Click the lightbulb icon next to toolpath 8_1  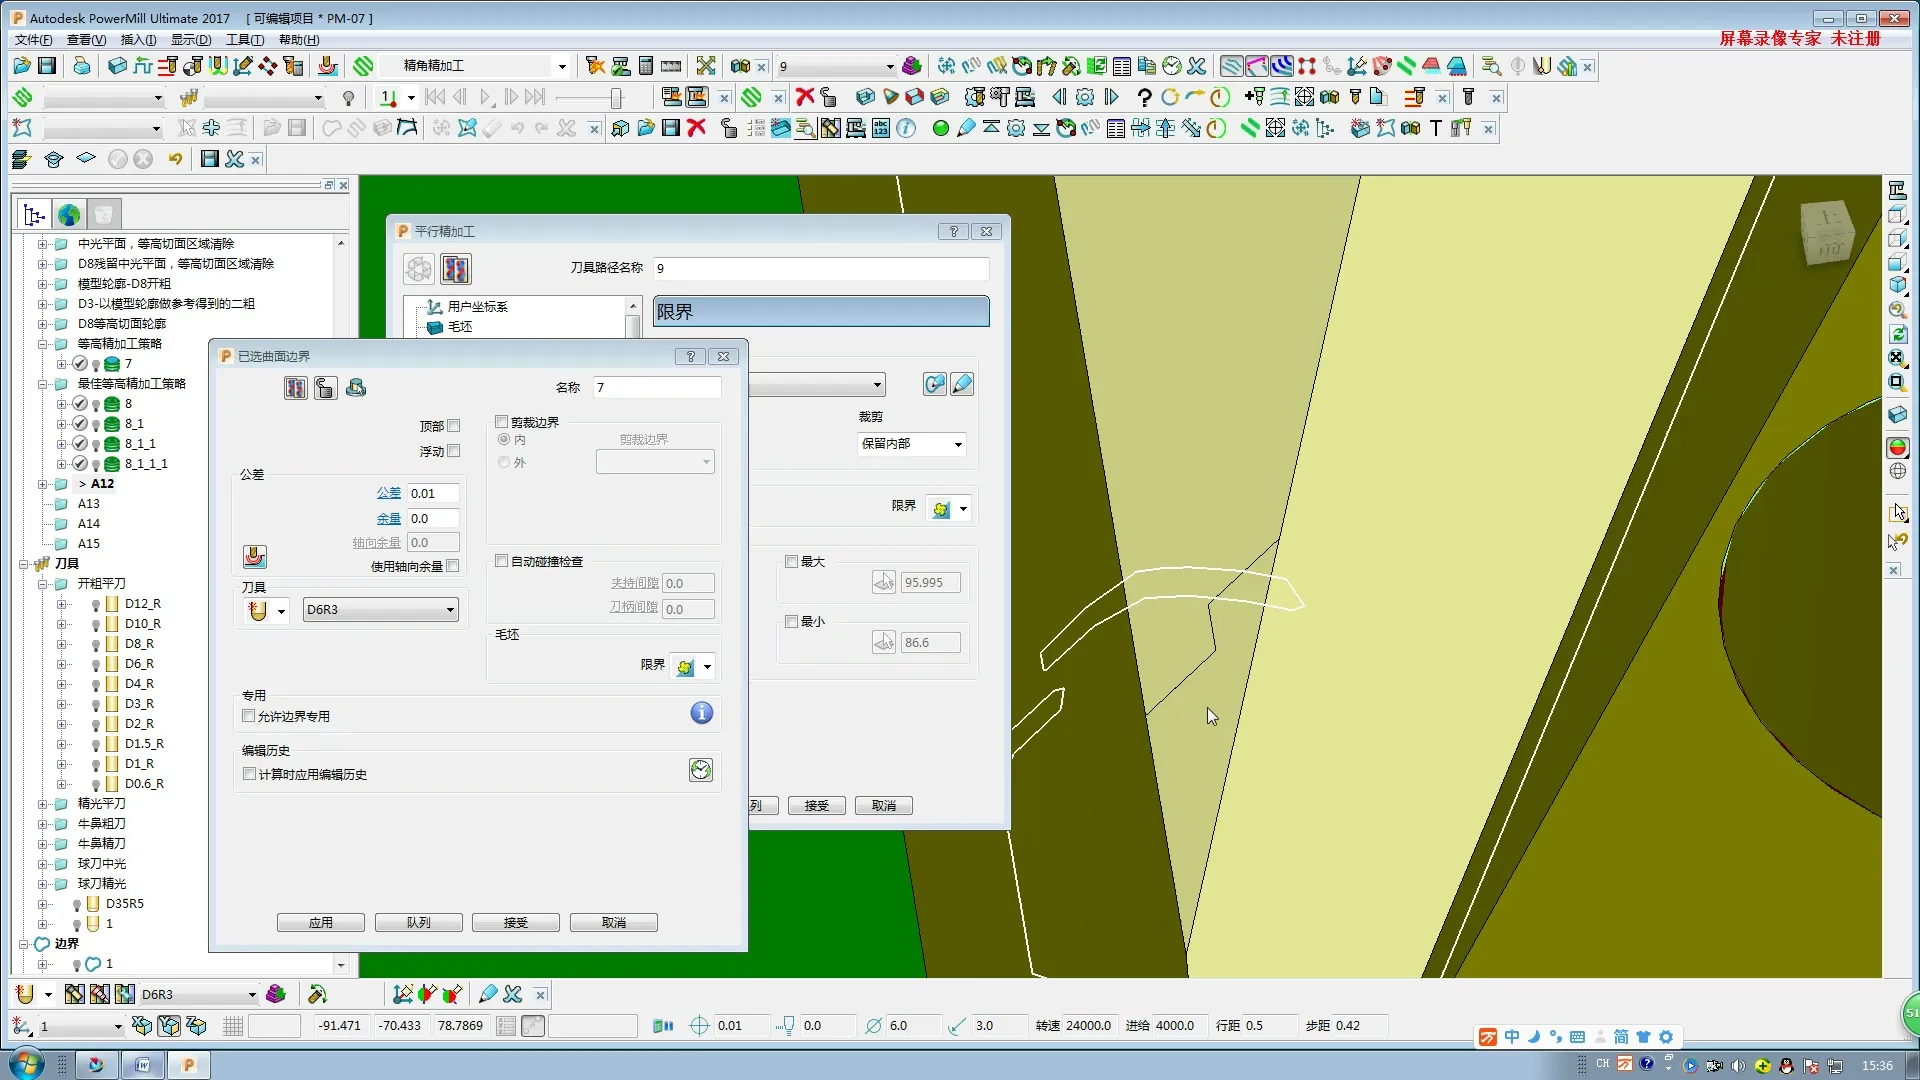pos(96,424)
